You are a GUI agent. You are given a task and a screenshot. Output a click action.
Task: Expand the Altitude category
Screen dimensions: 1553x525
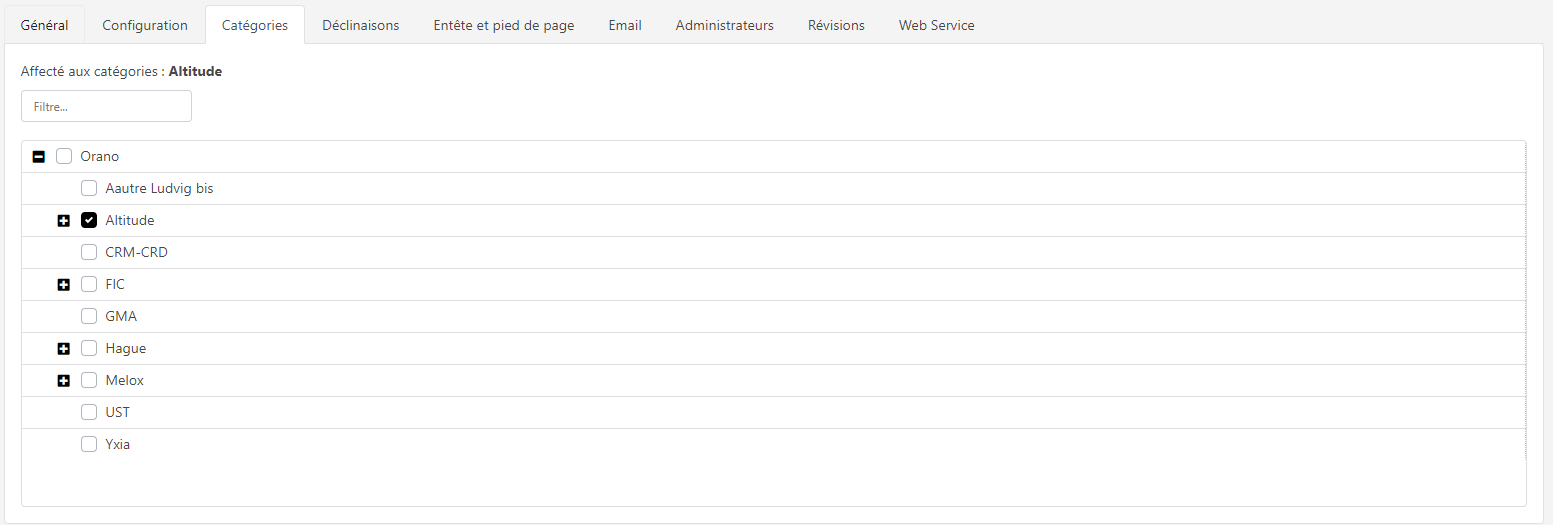64,220
